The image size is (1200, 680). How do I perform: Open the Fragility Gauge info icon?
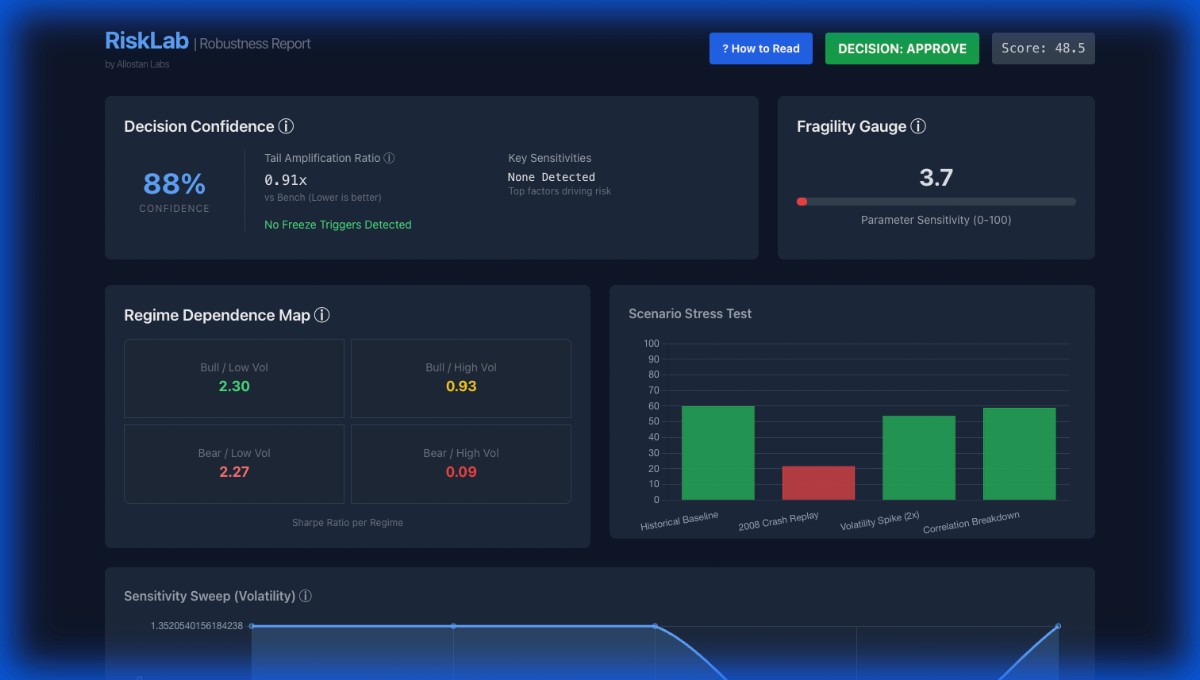click(x=918, y=127)
